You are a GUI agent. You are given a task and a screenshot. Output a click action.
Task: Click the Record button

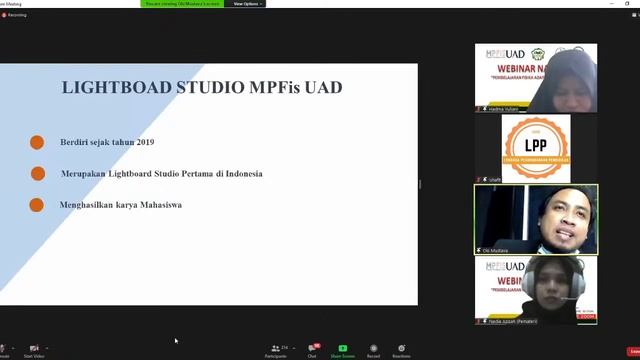pyautogui.click(x=373, y=351)
